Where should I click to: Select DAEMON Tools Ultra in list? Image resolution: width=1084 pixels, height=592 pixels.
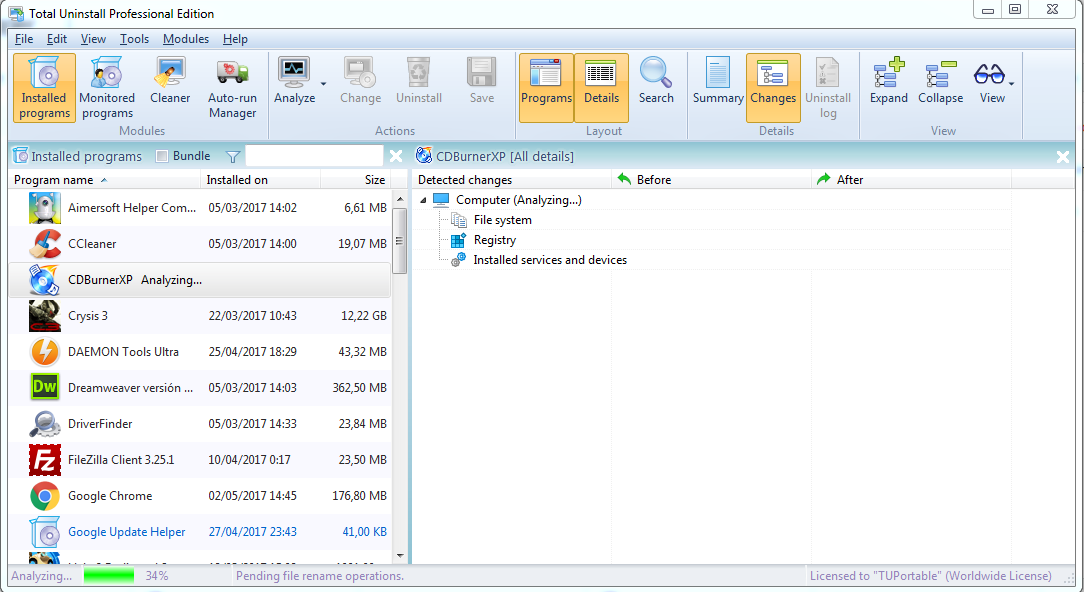click(200, 351)
